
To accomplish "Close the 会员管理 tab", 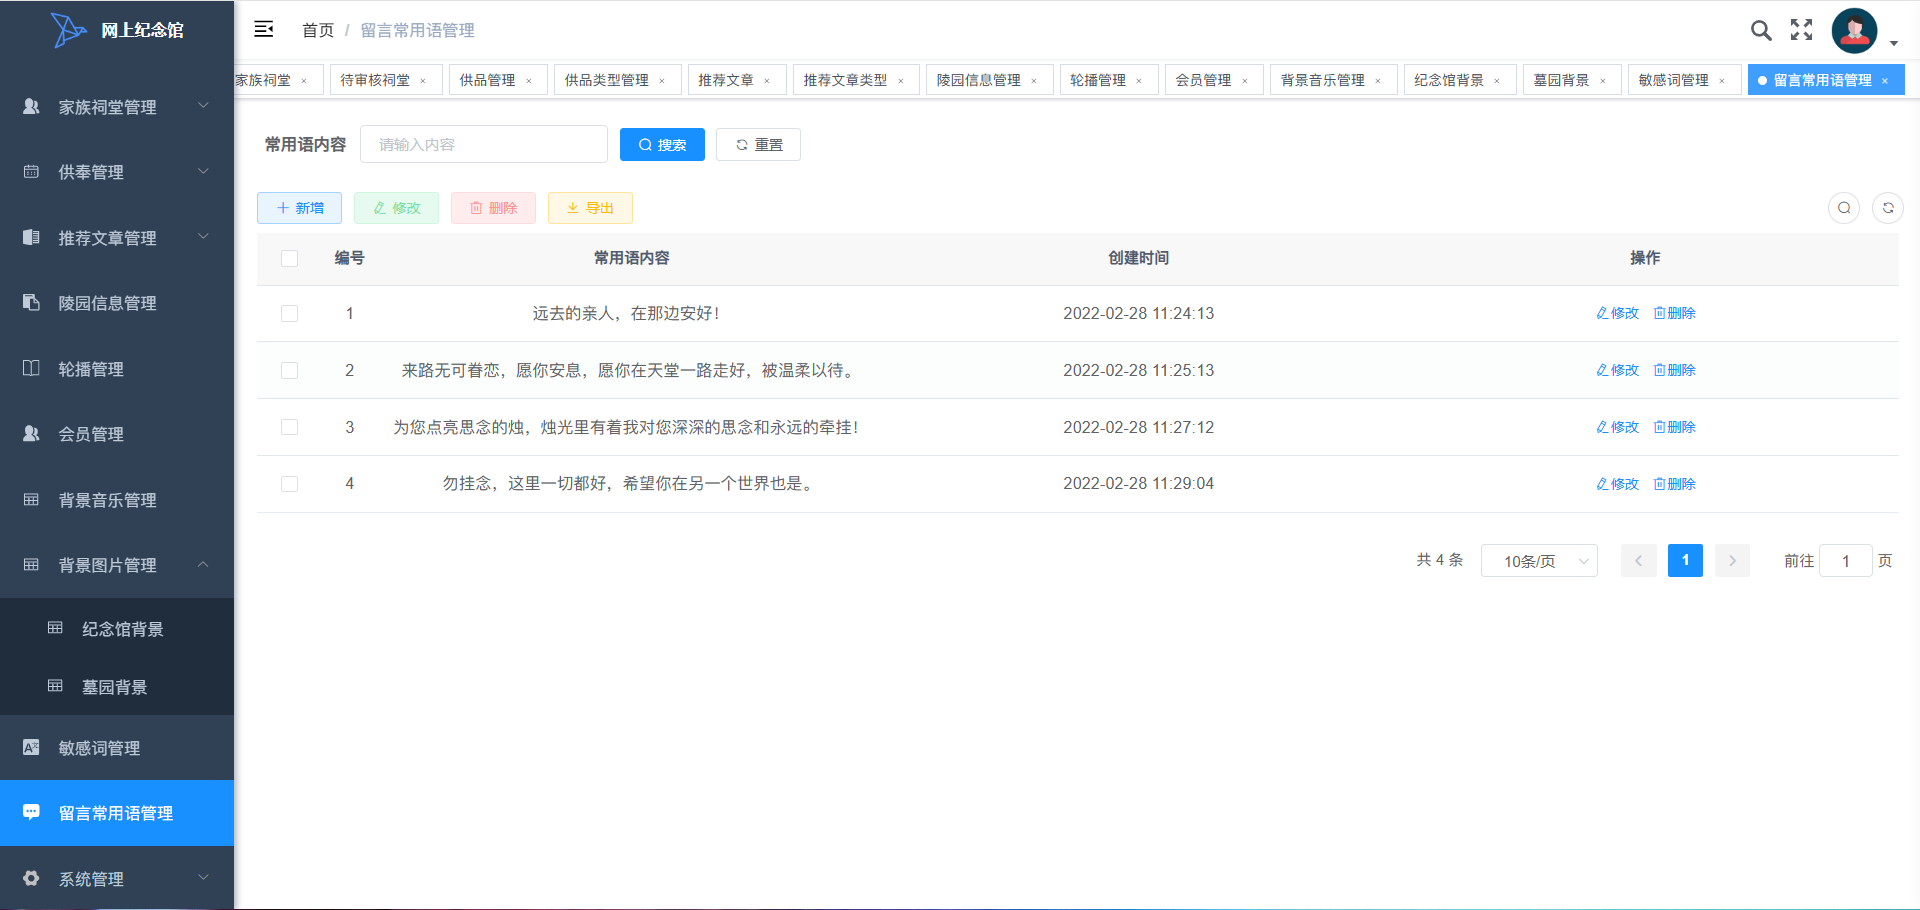I will [1245, 81].
